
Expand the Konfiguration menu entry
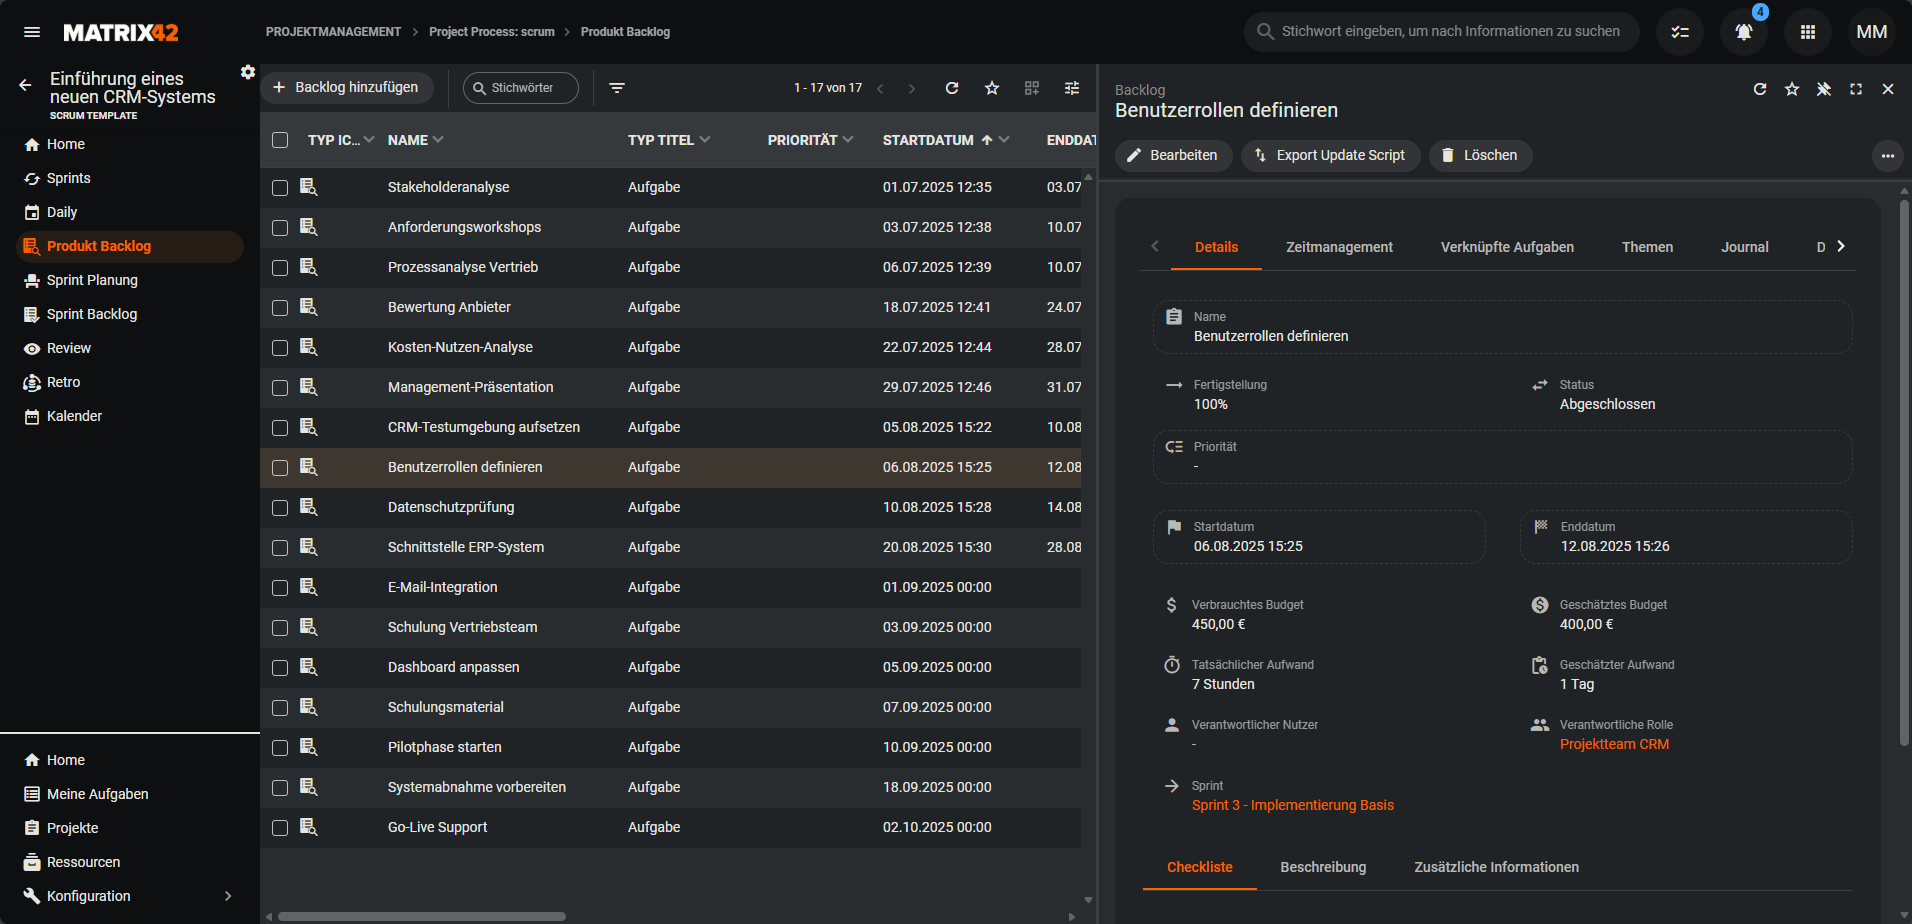[228, 896]
